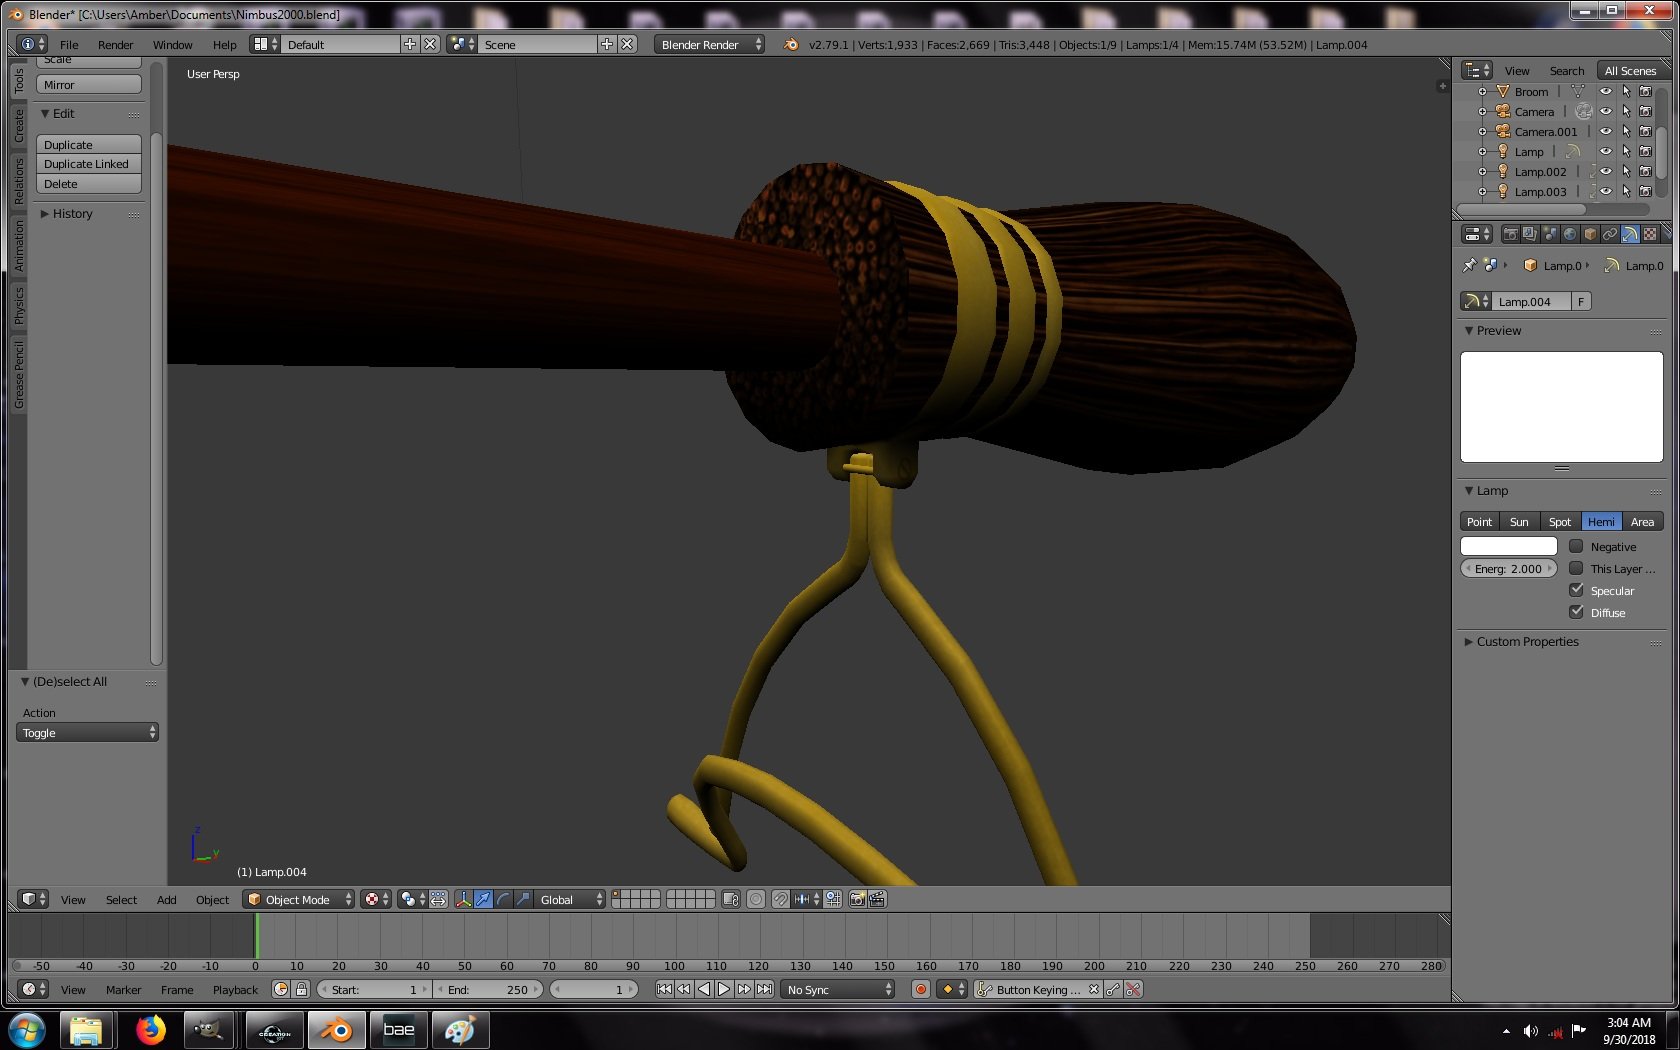Click the OpenGL render image camera icon

tap(857, 899)
